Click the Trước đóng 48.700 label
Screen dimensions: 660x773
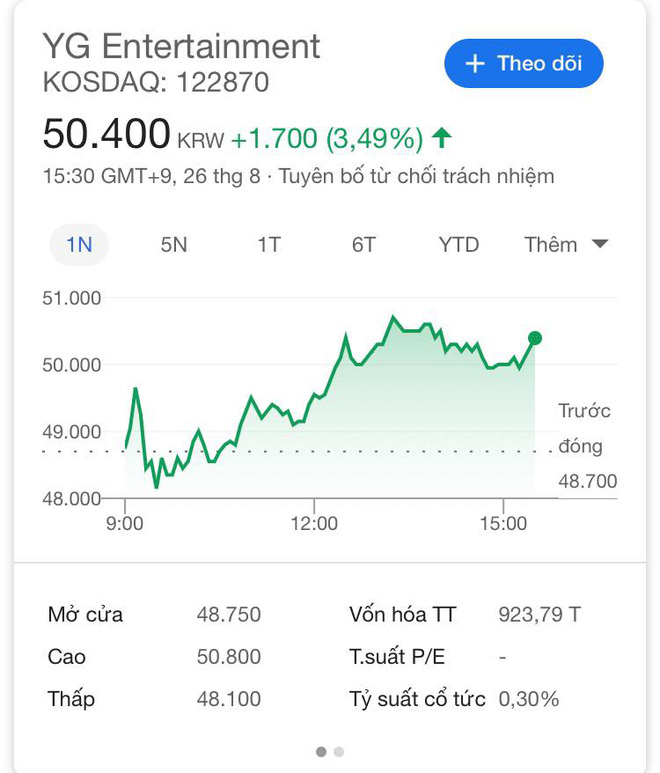tap(587, 446)
